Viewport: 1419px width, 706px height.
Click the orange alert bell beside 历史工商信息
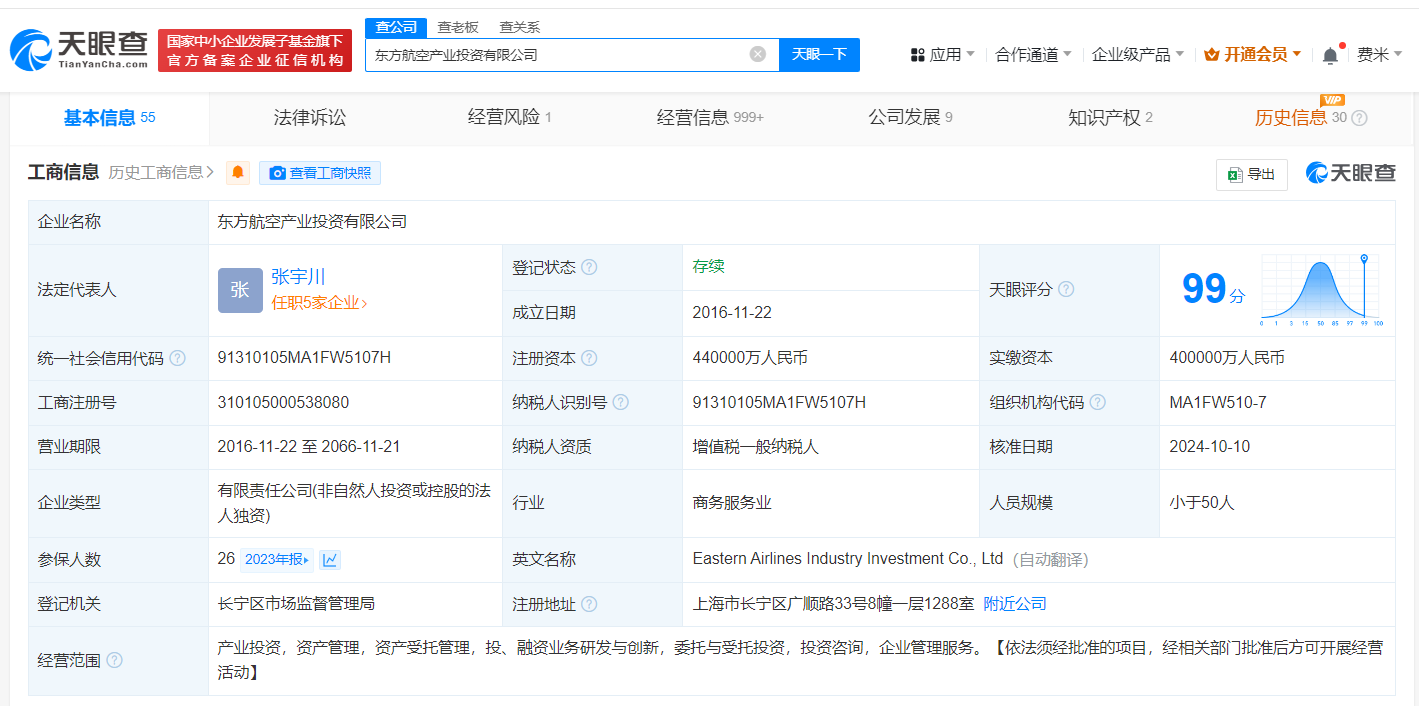[x=238, y=173]
